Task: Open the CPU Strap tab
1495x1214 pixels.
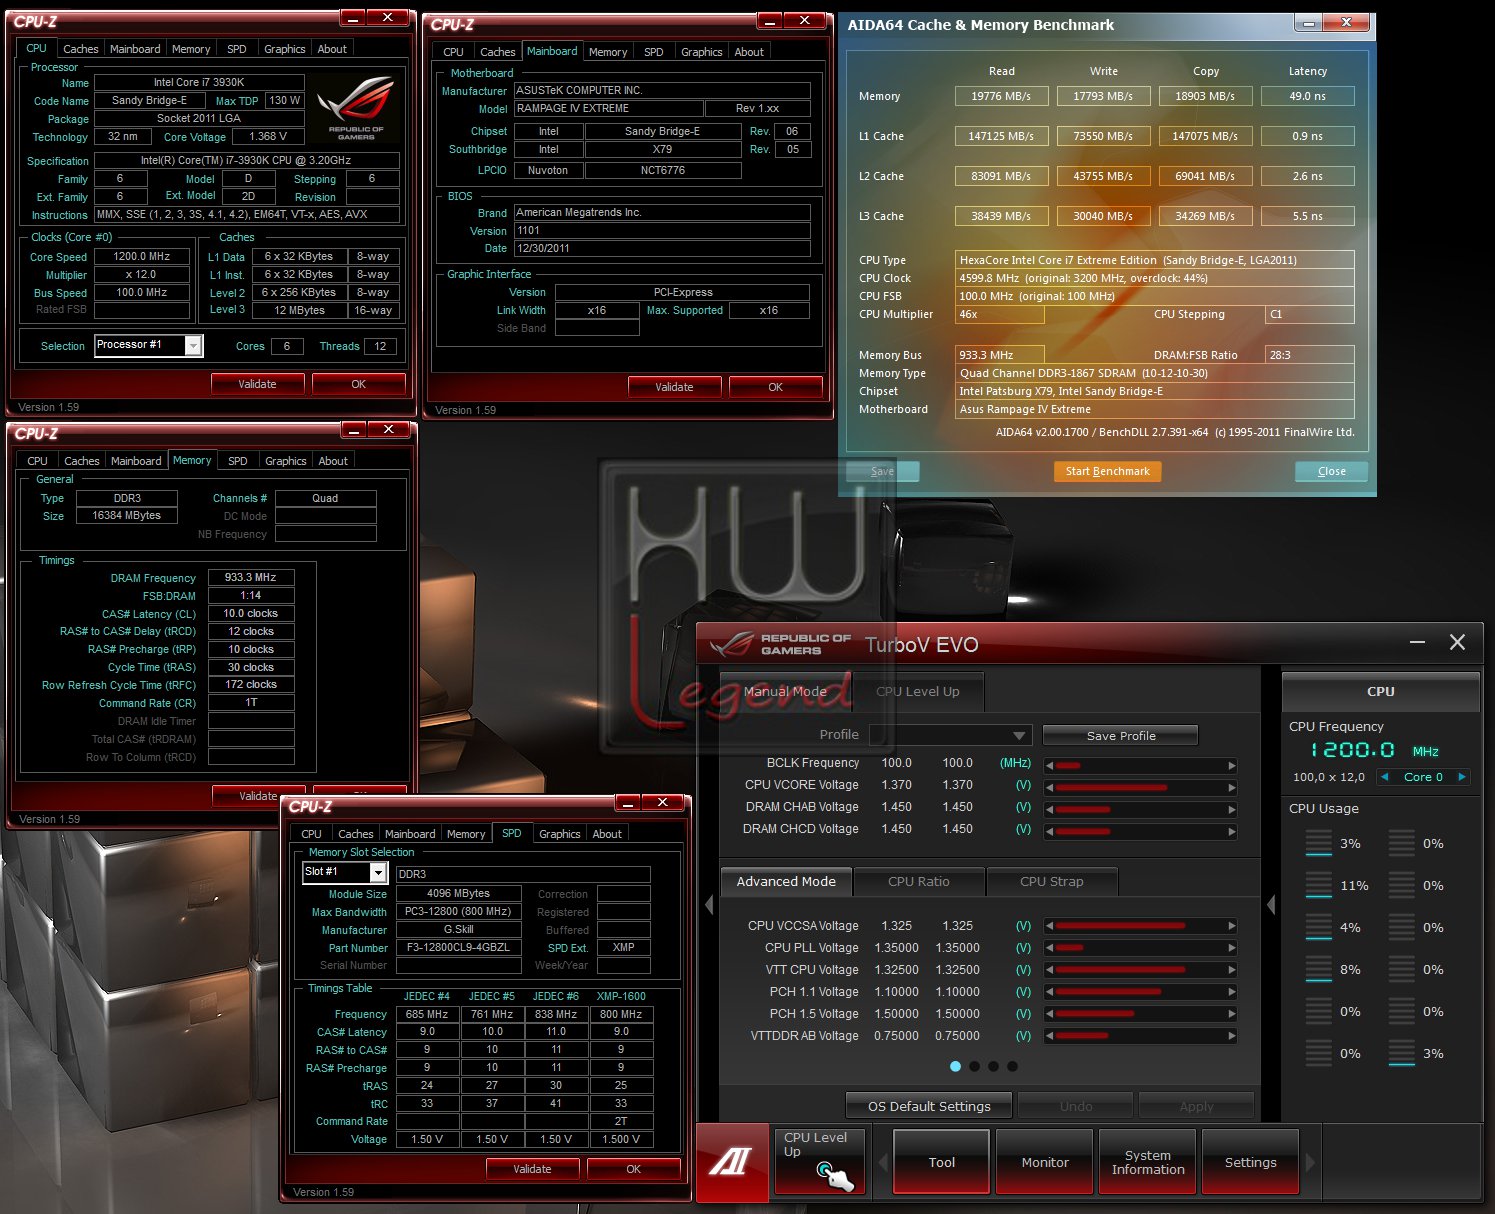Action: click(1051, 881)
